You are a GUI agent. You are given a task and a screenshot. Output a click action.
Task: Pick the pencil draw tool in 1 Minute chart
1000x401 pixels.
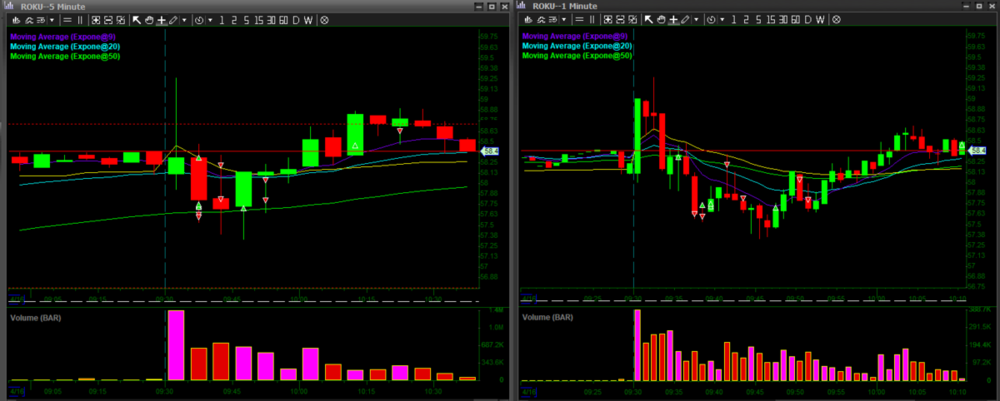(684, 20)
